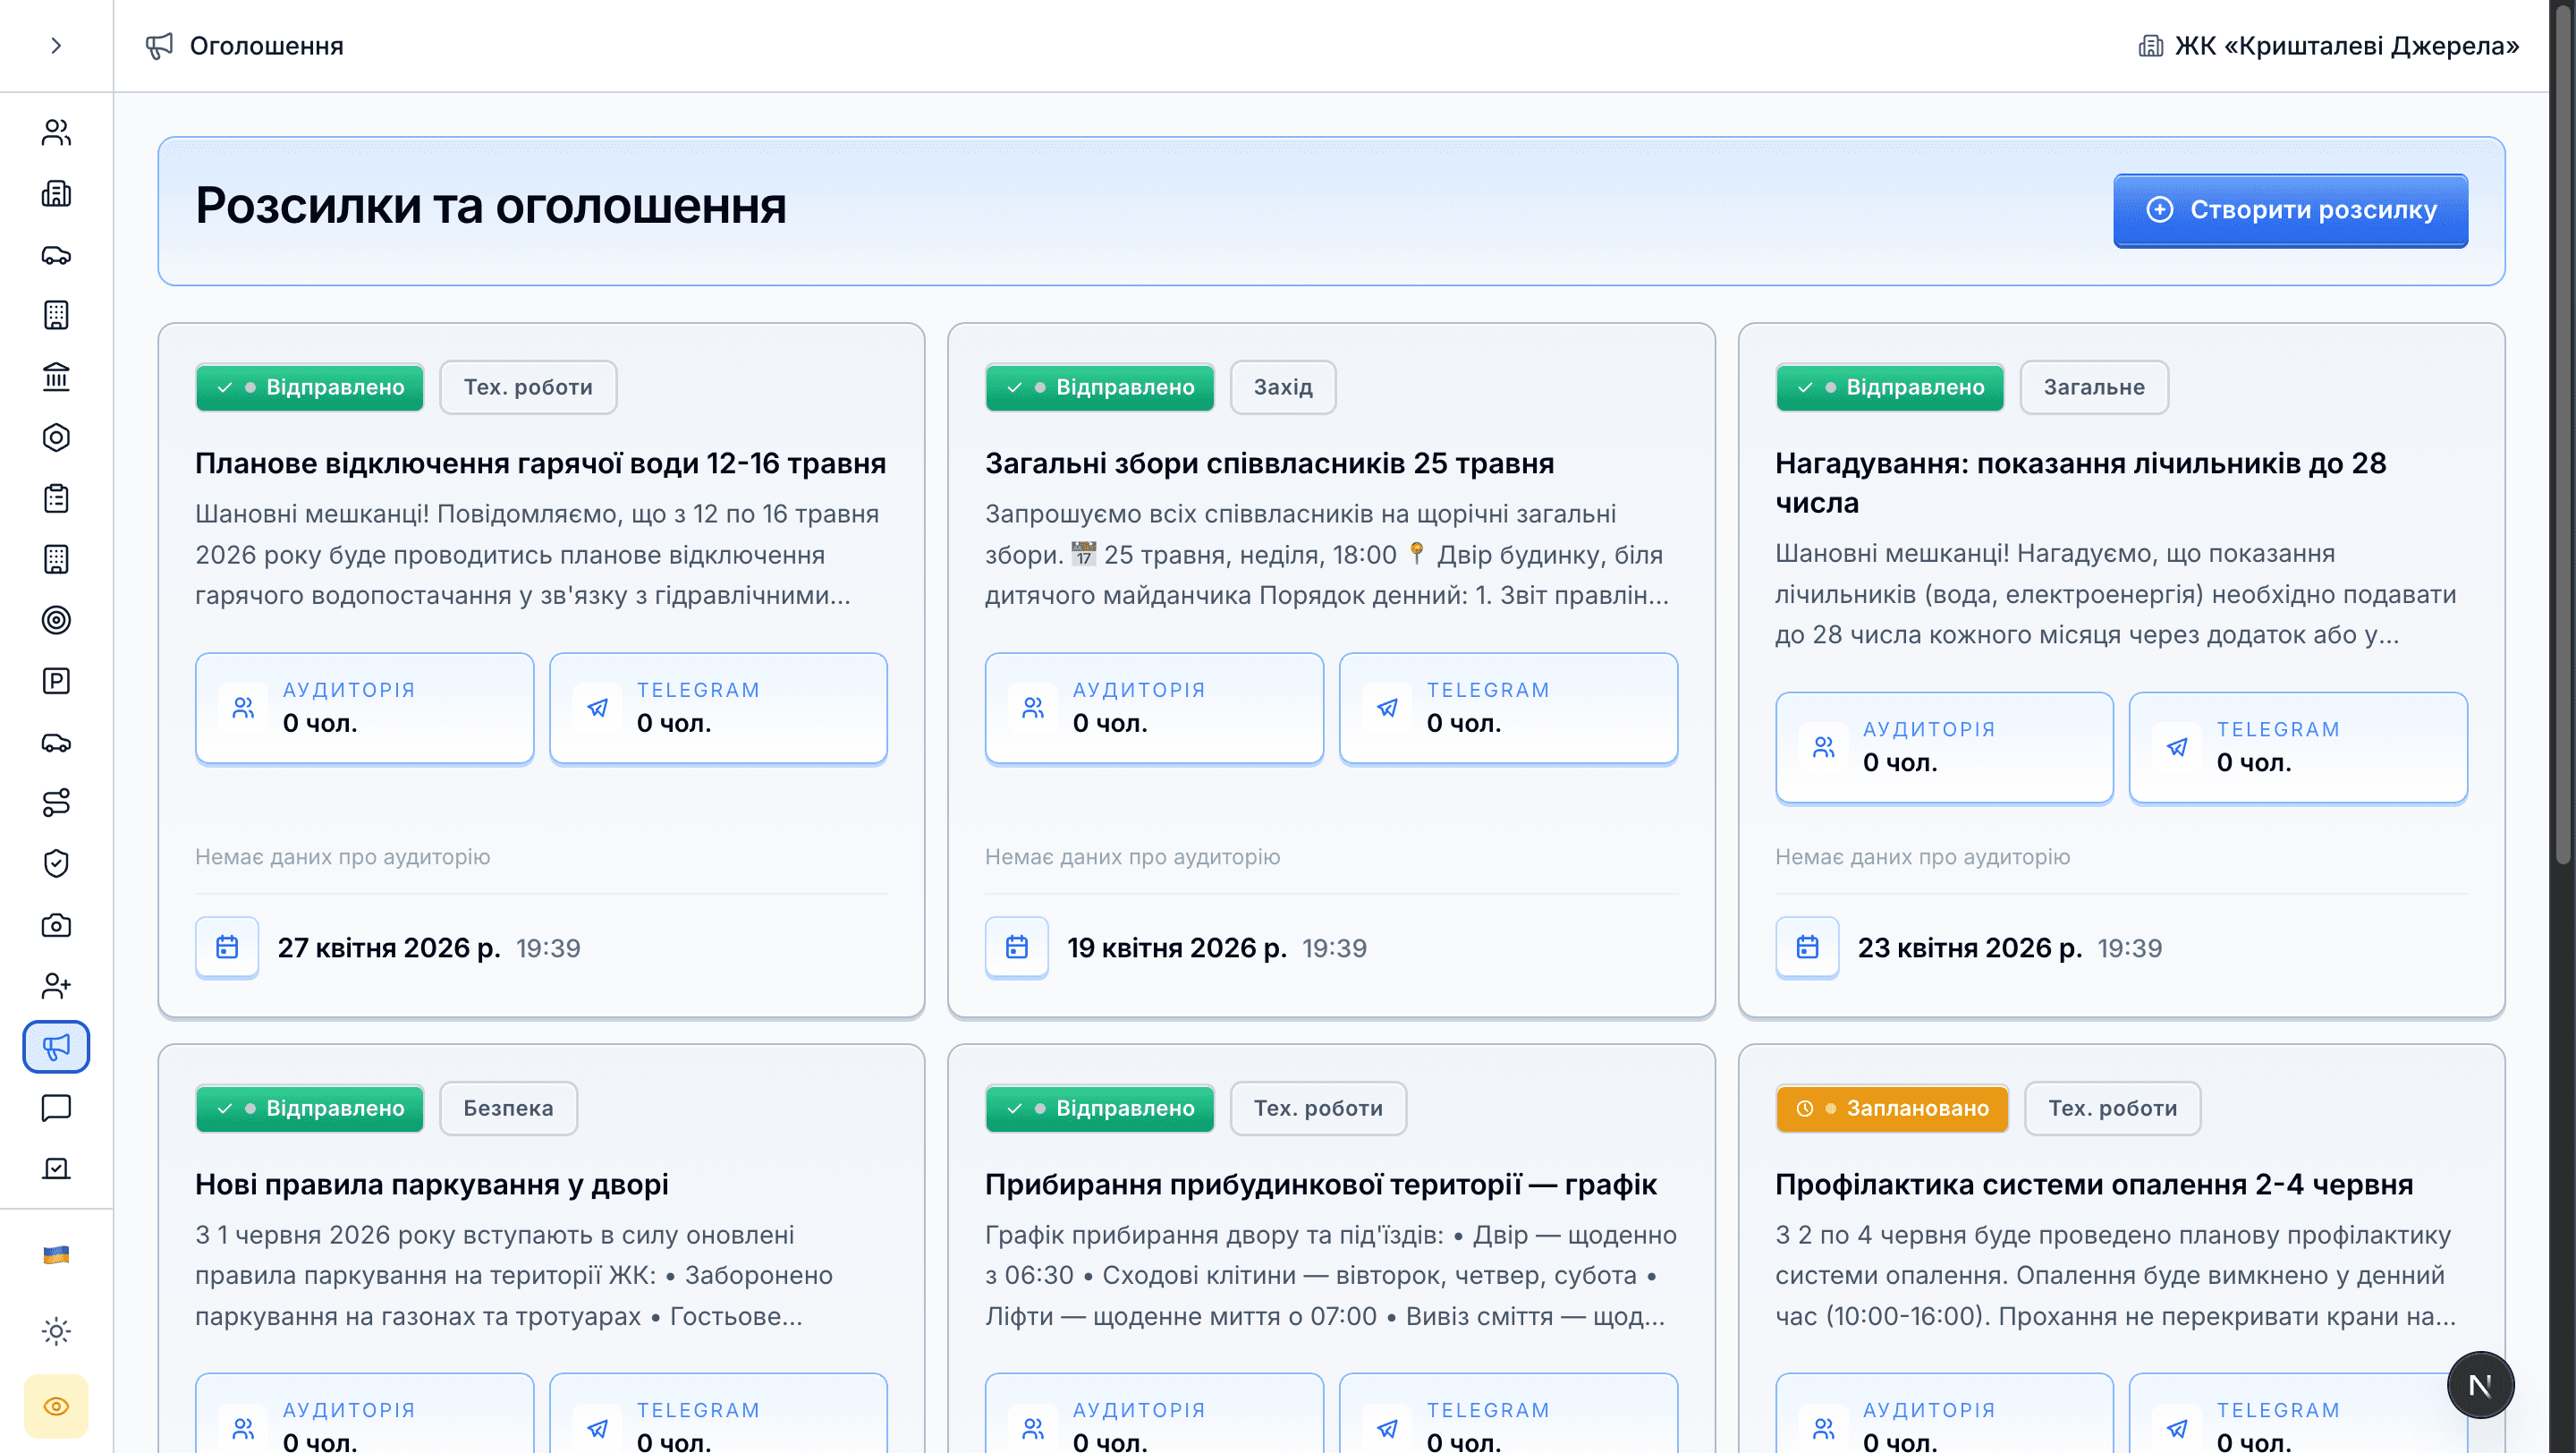Click Аудиторія users icon on cleaning schedule card
The image size is (2576, 1453).
1033,1428
